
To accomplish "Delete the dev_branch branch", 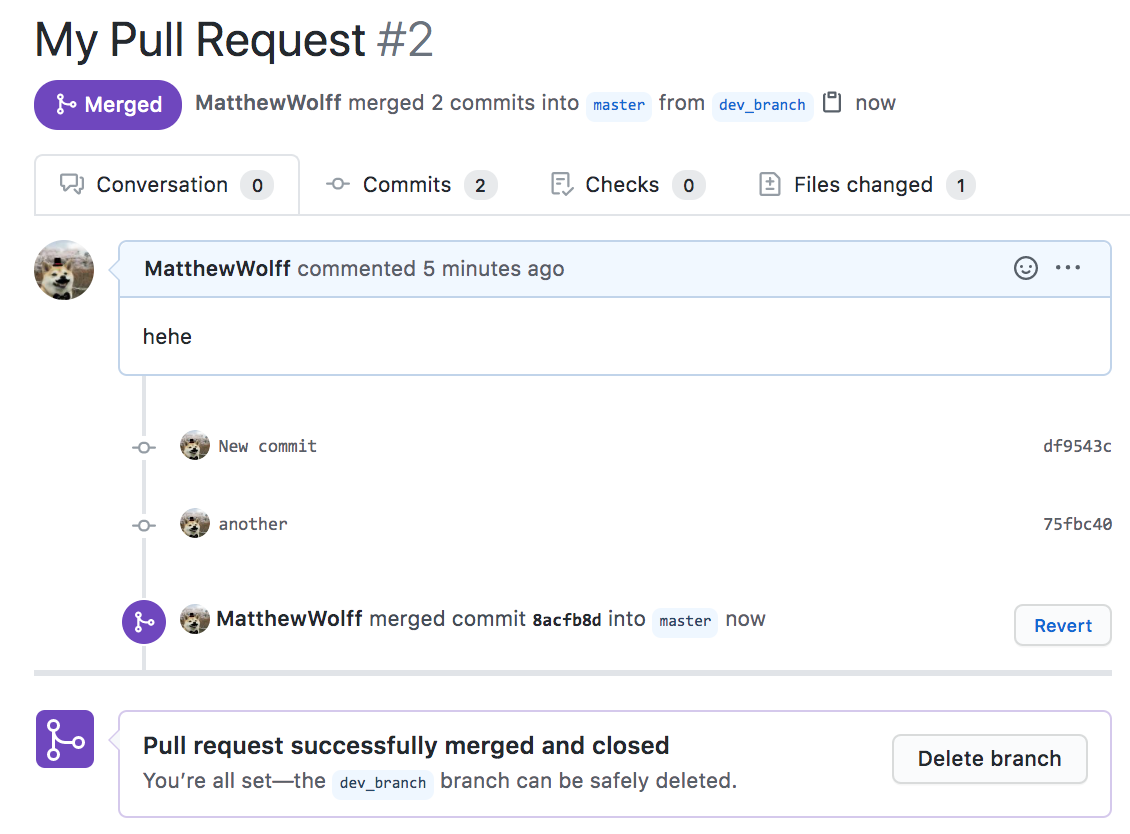I will [989, 759].
